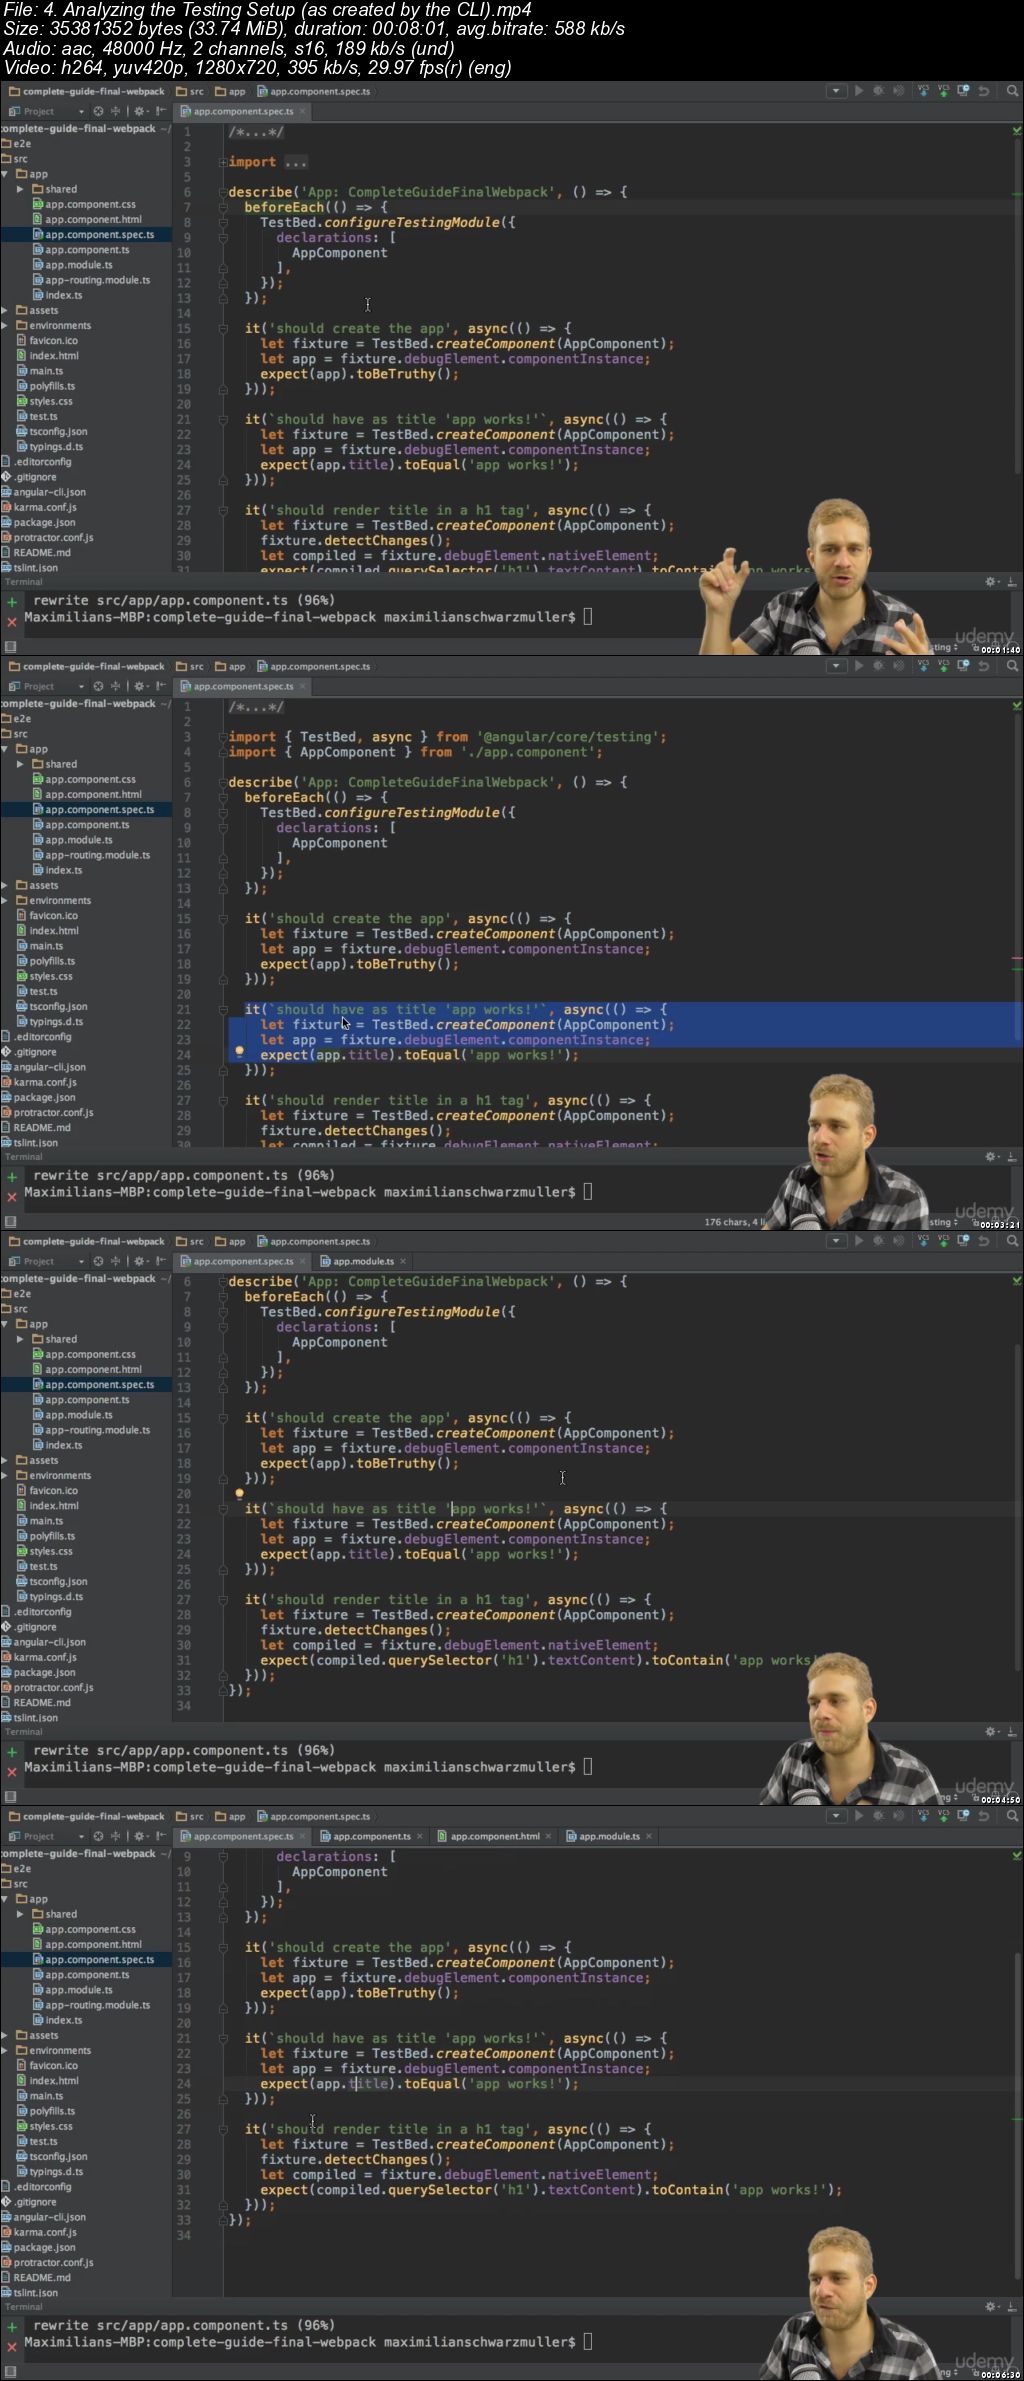Select karma.conf.js in 00:06:30 frame project tree
The width and height of the screenshot is (1024, 2381).
[44, 2232]
